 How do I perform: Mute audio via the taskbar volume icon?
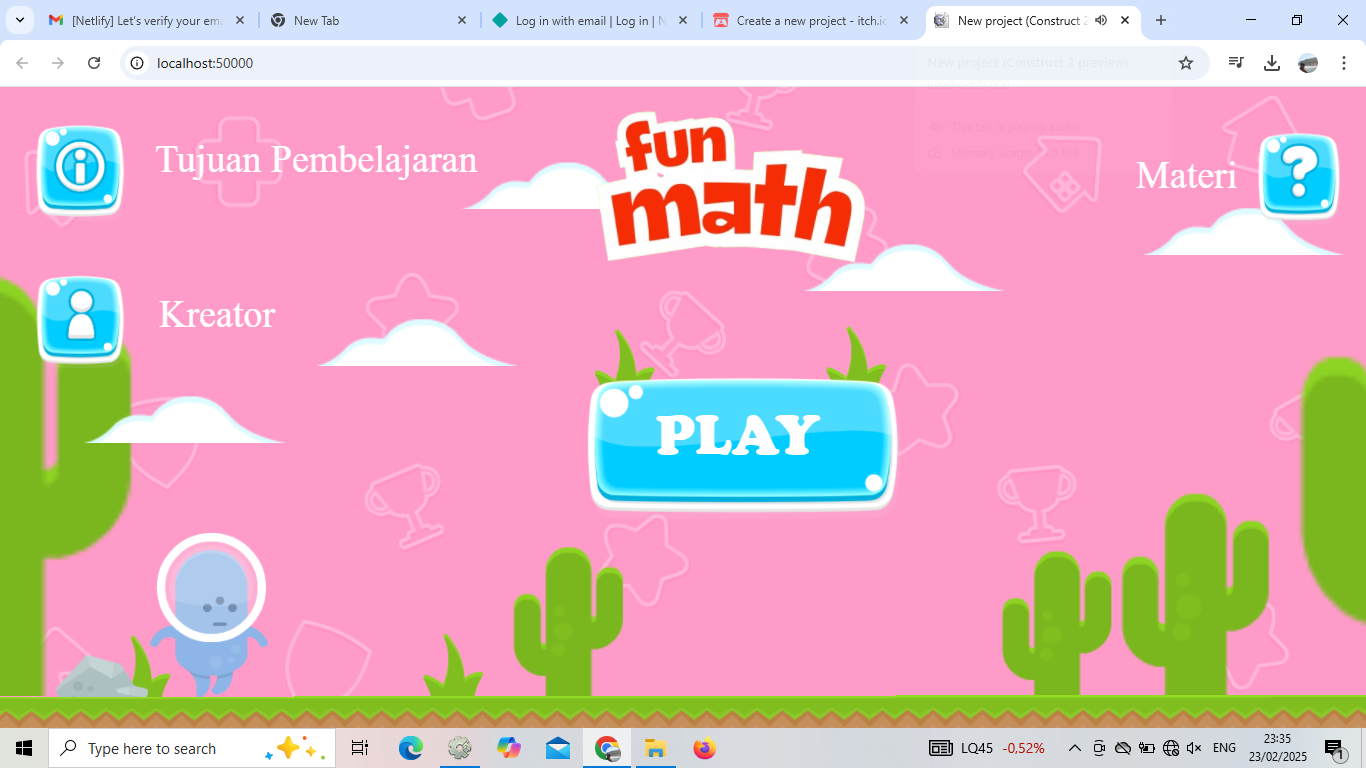pyautogui.click(x=1194, y=747)
